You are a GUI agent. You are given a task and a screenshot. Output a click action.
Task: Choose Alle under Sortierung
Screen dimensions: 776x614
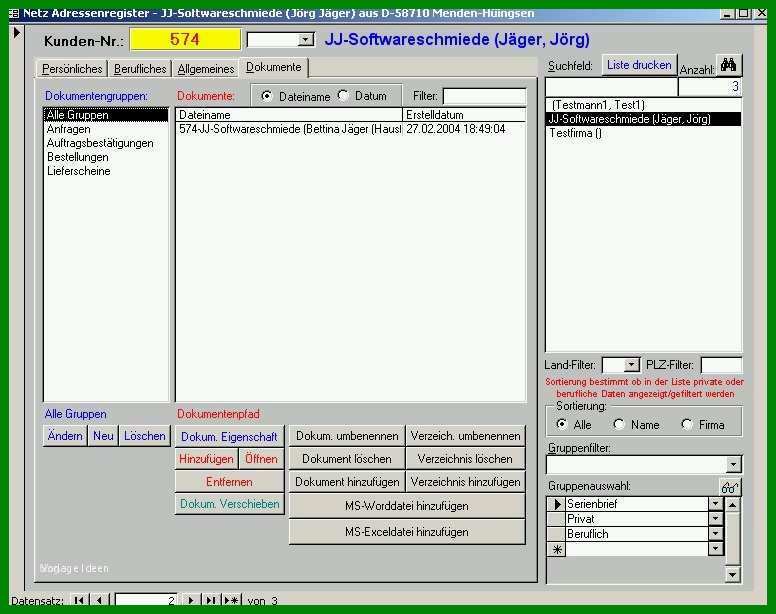point(561,424)
